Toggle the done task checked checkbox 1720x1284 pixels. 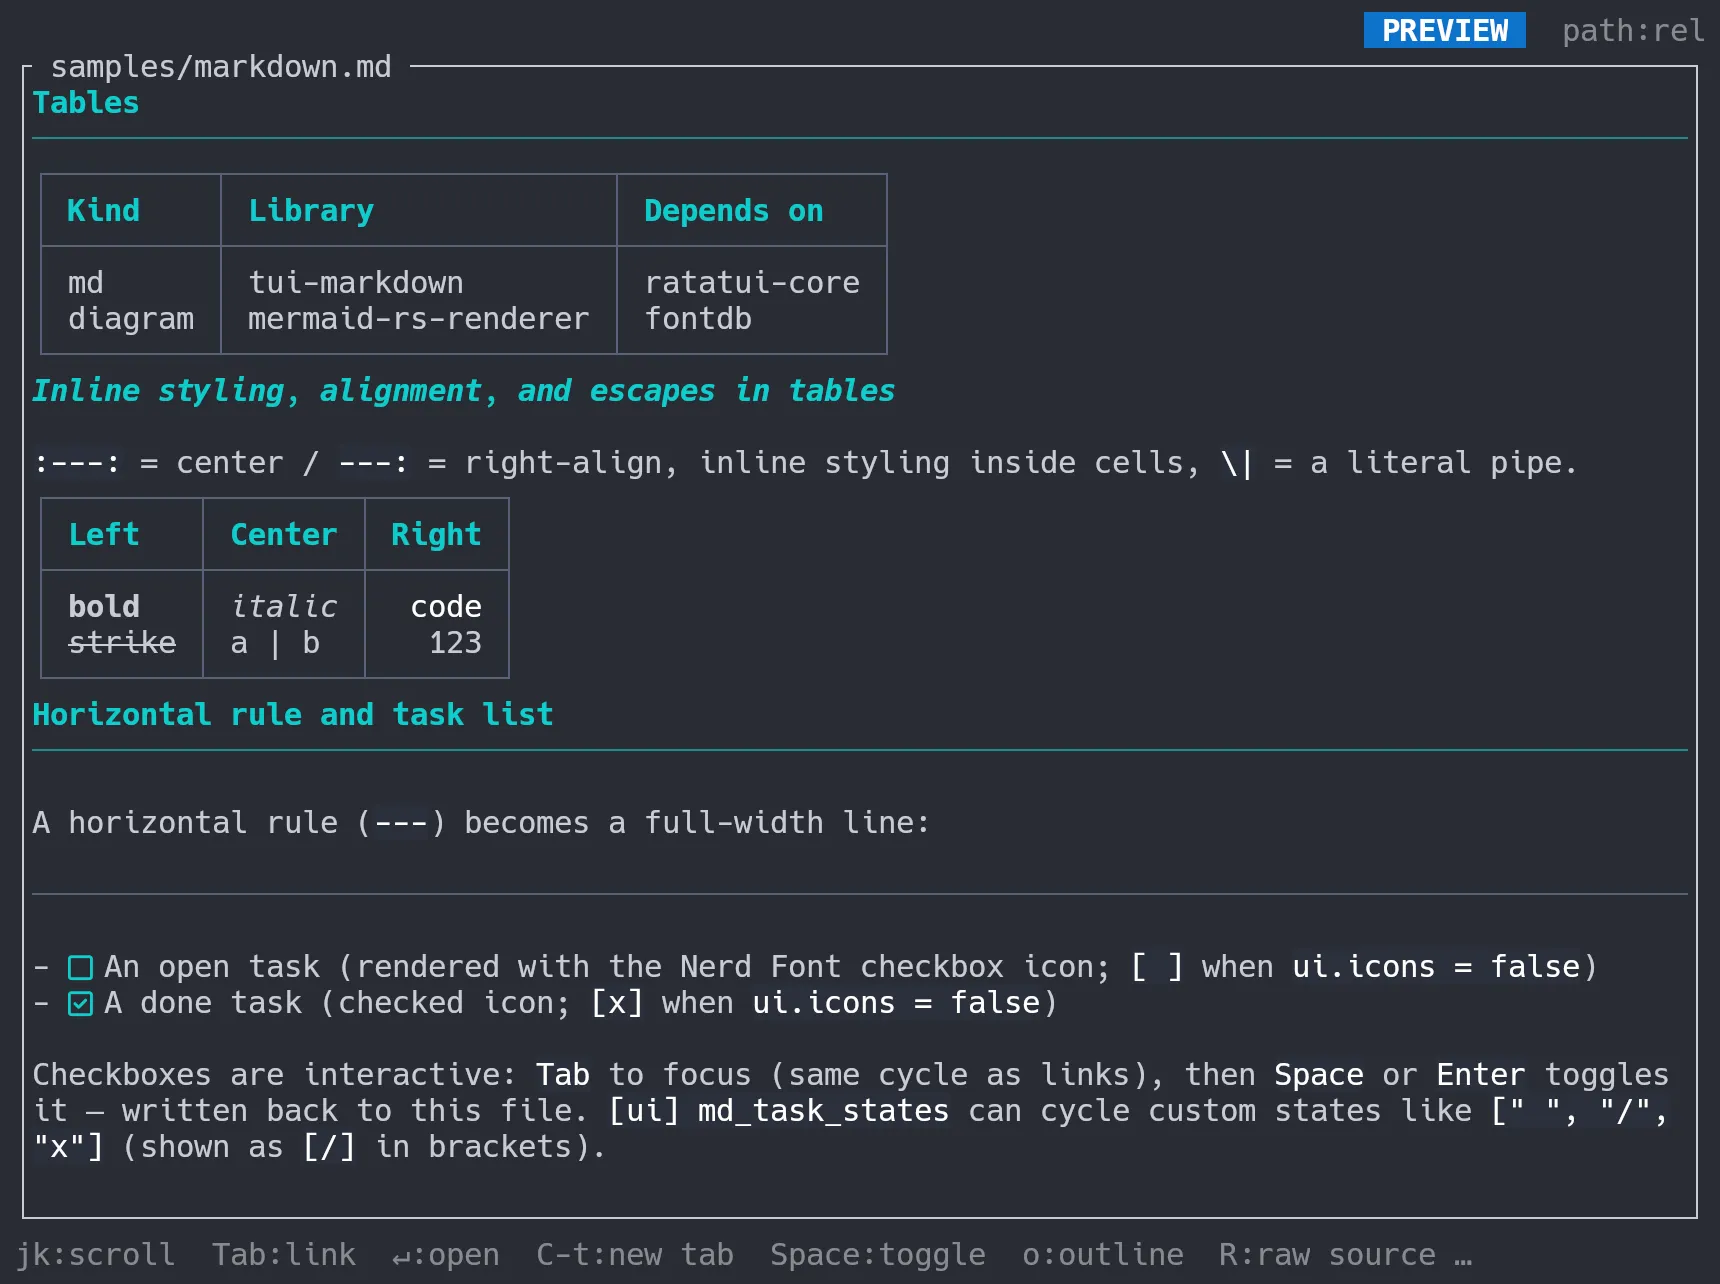tap(80, 1003)
